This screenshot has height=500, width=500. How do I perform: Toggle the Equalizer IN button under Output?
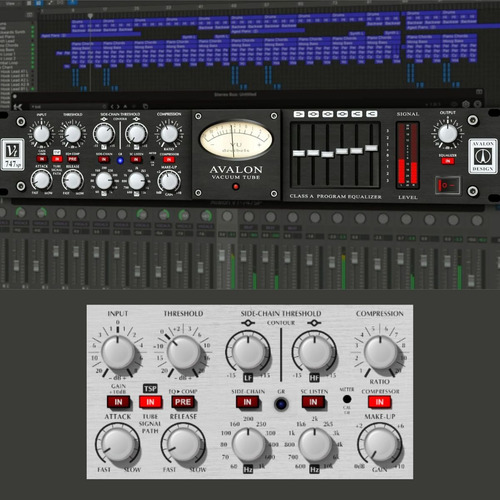click(x=448, y=161)
